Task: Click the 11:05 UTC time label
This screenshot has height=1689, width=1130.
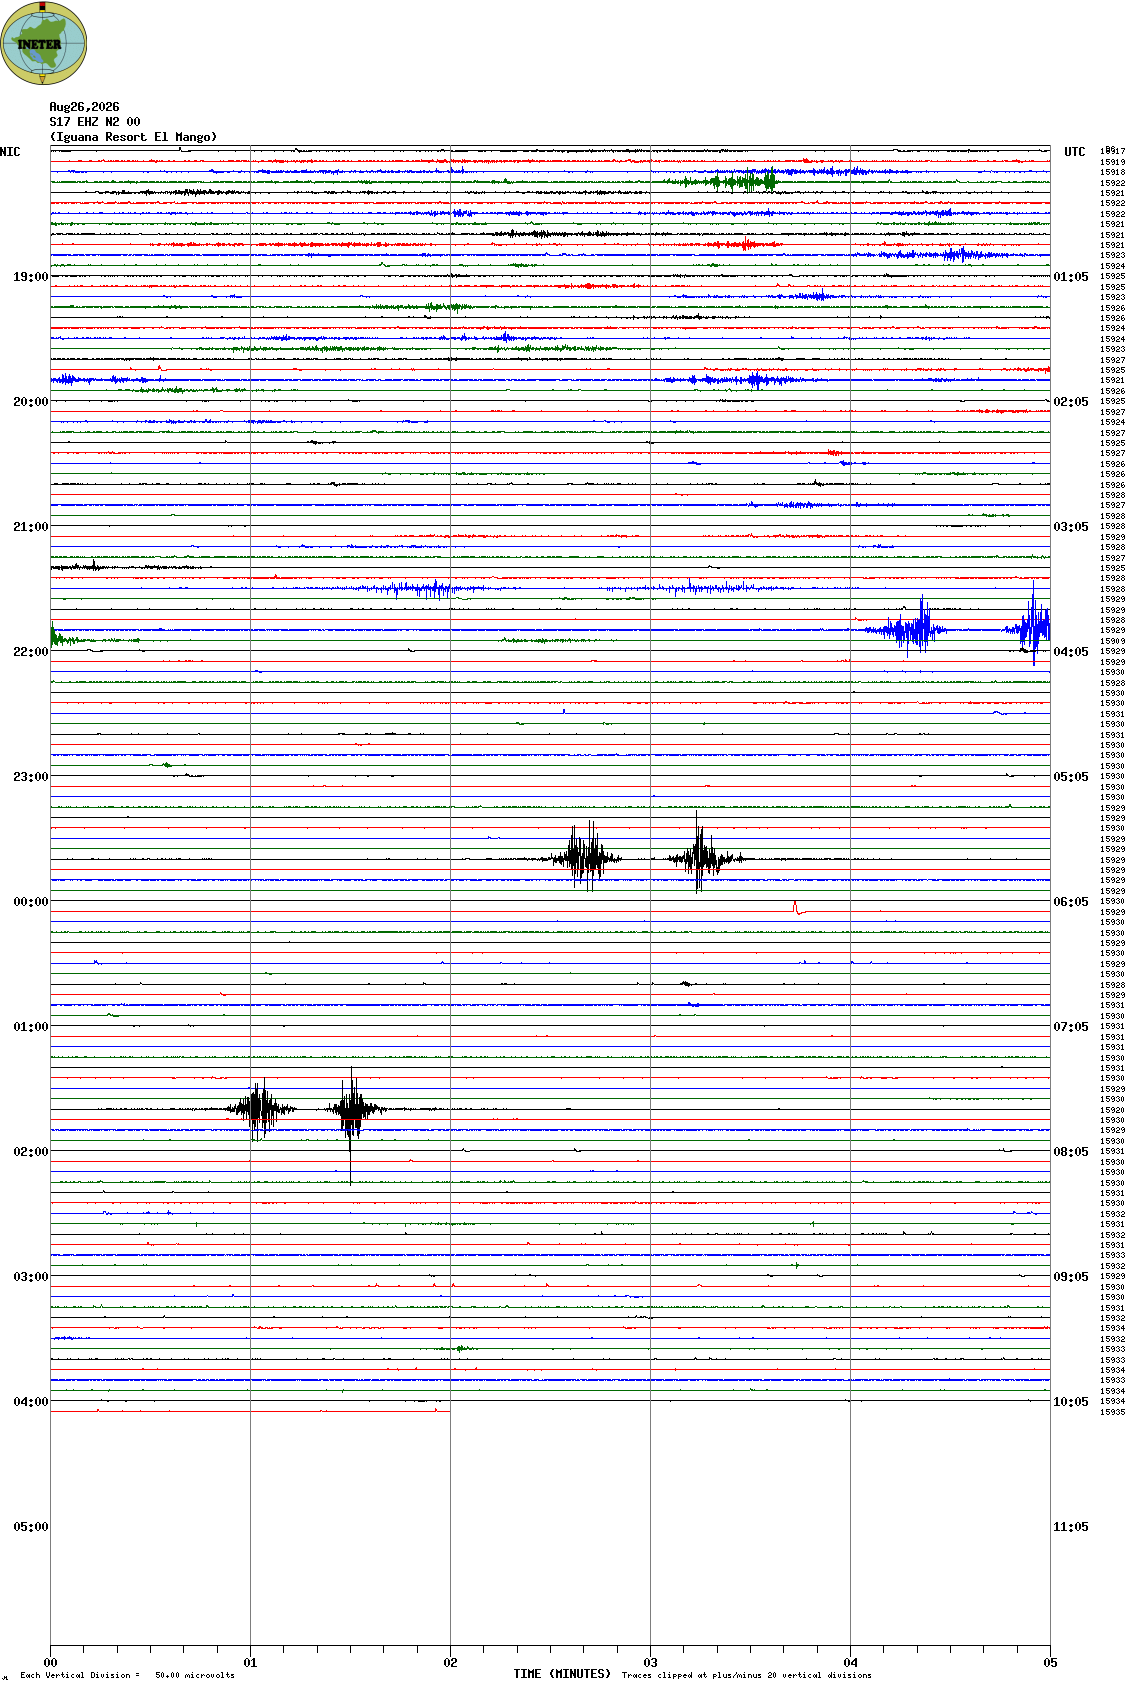Action: point(1071,1527)
